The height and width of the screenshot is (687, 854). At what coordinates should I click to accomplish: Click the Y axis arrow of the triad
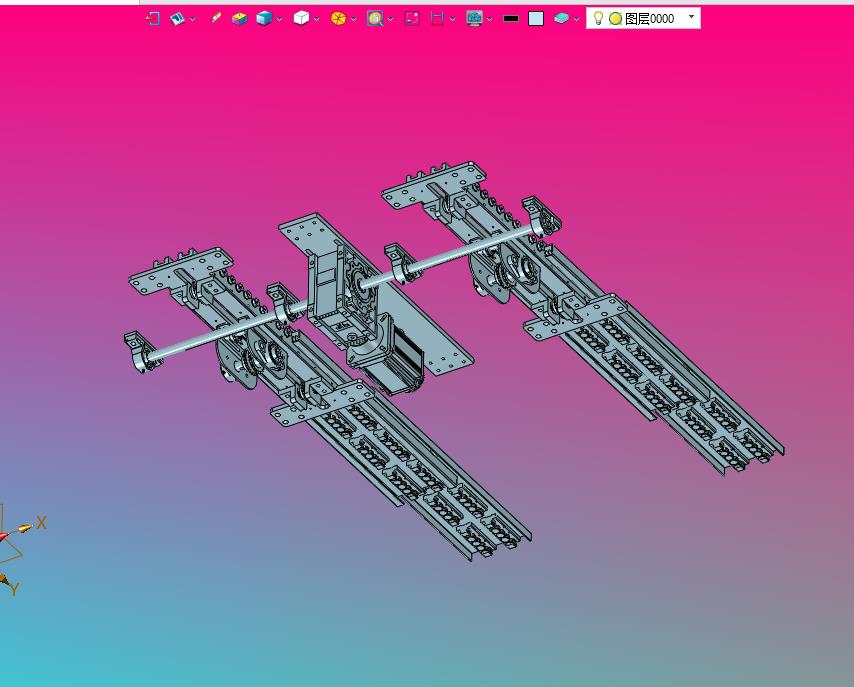click(x=3, y=580)
